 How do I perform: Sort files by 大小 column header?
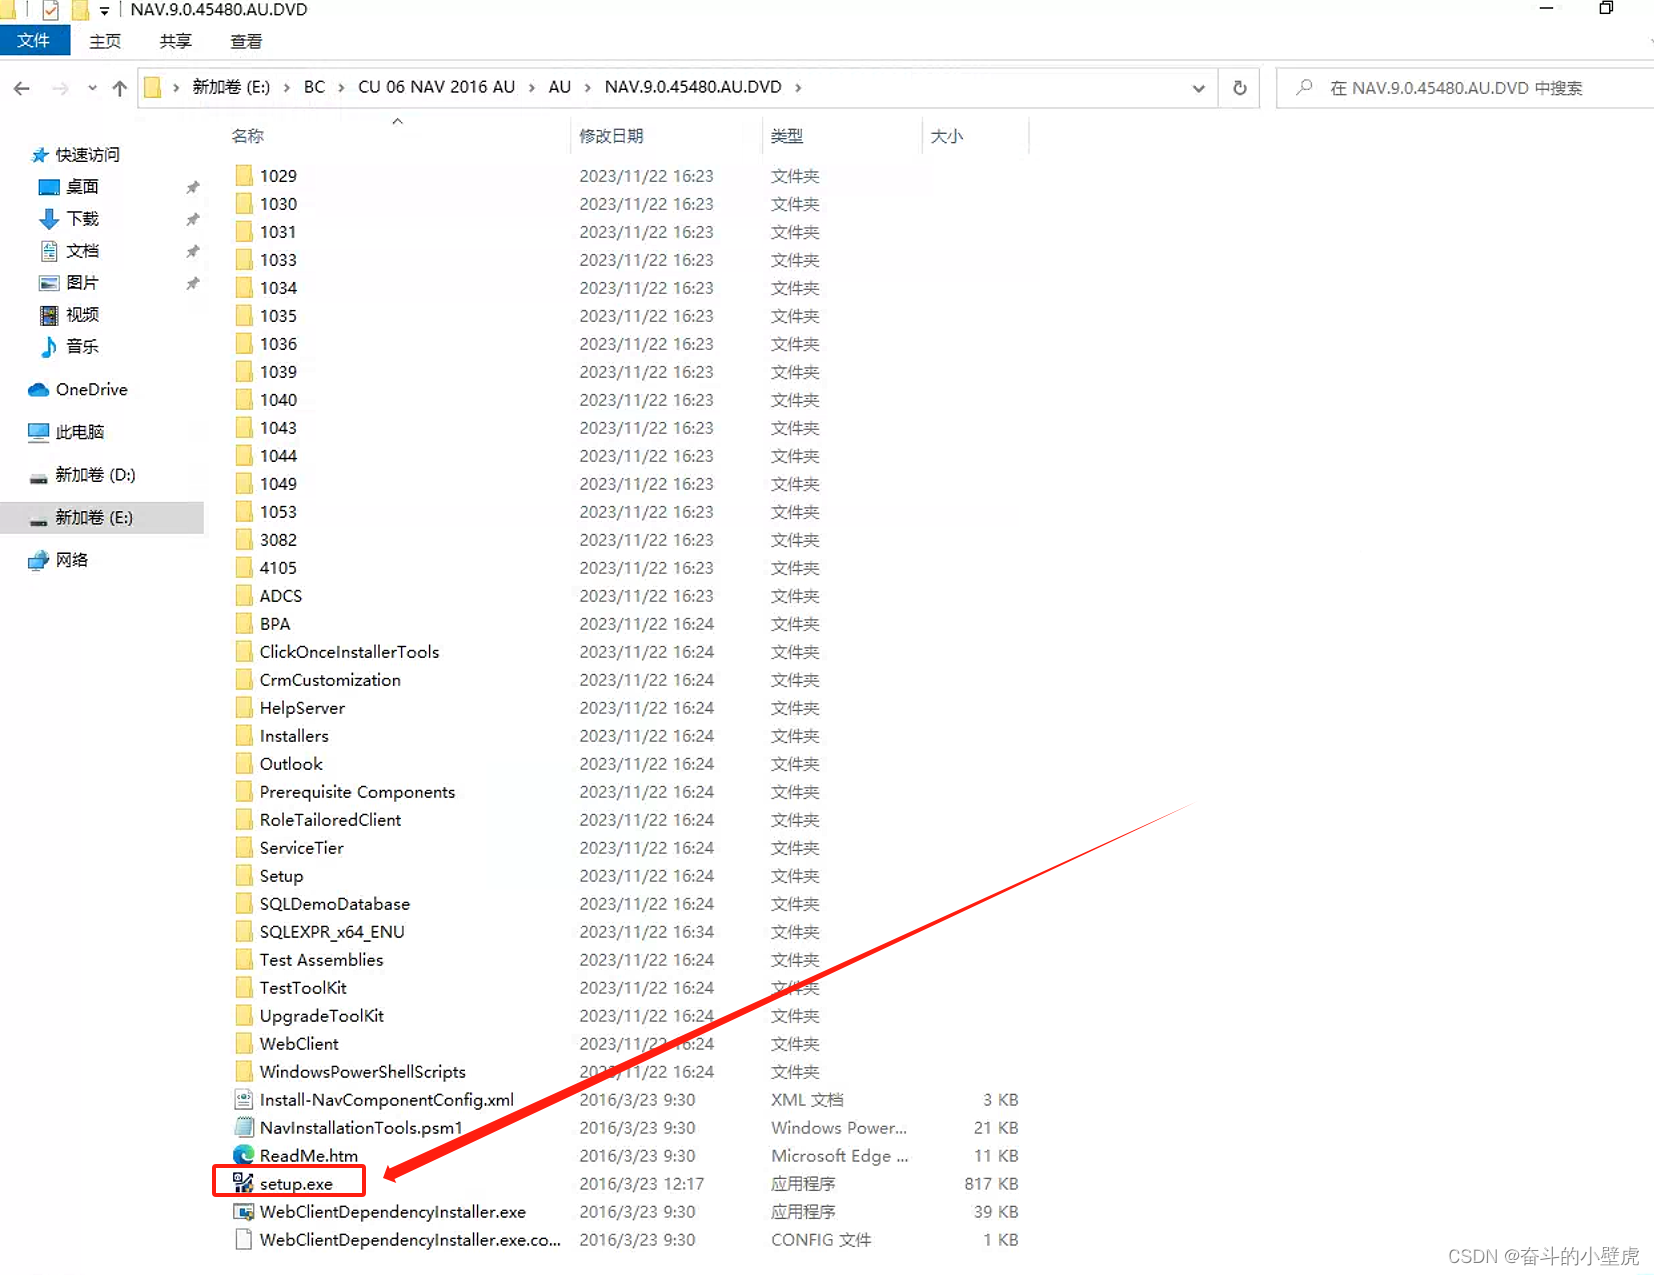tap(946, 136)
